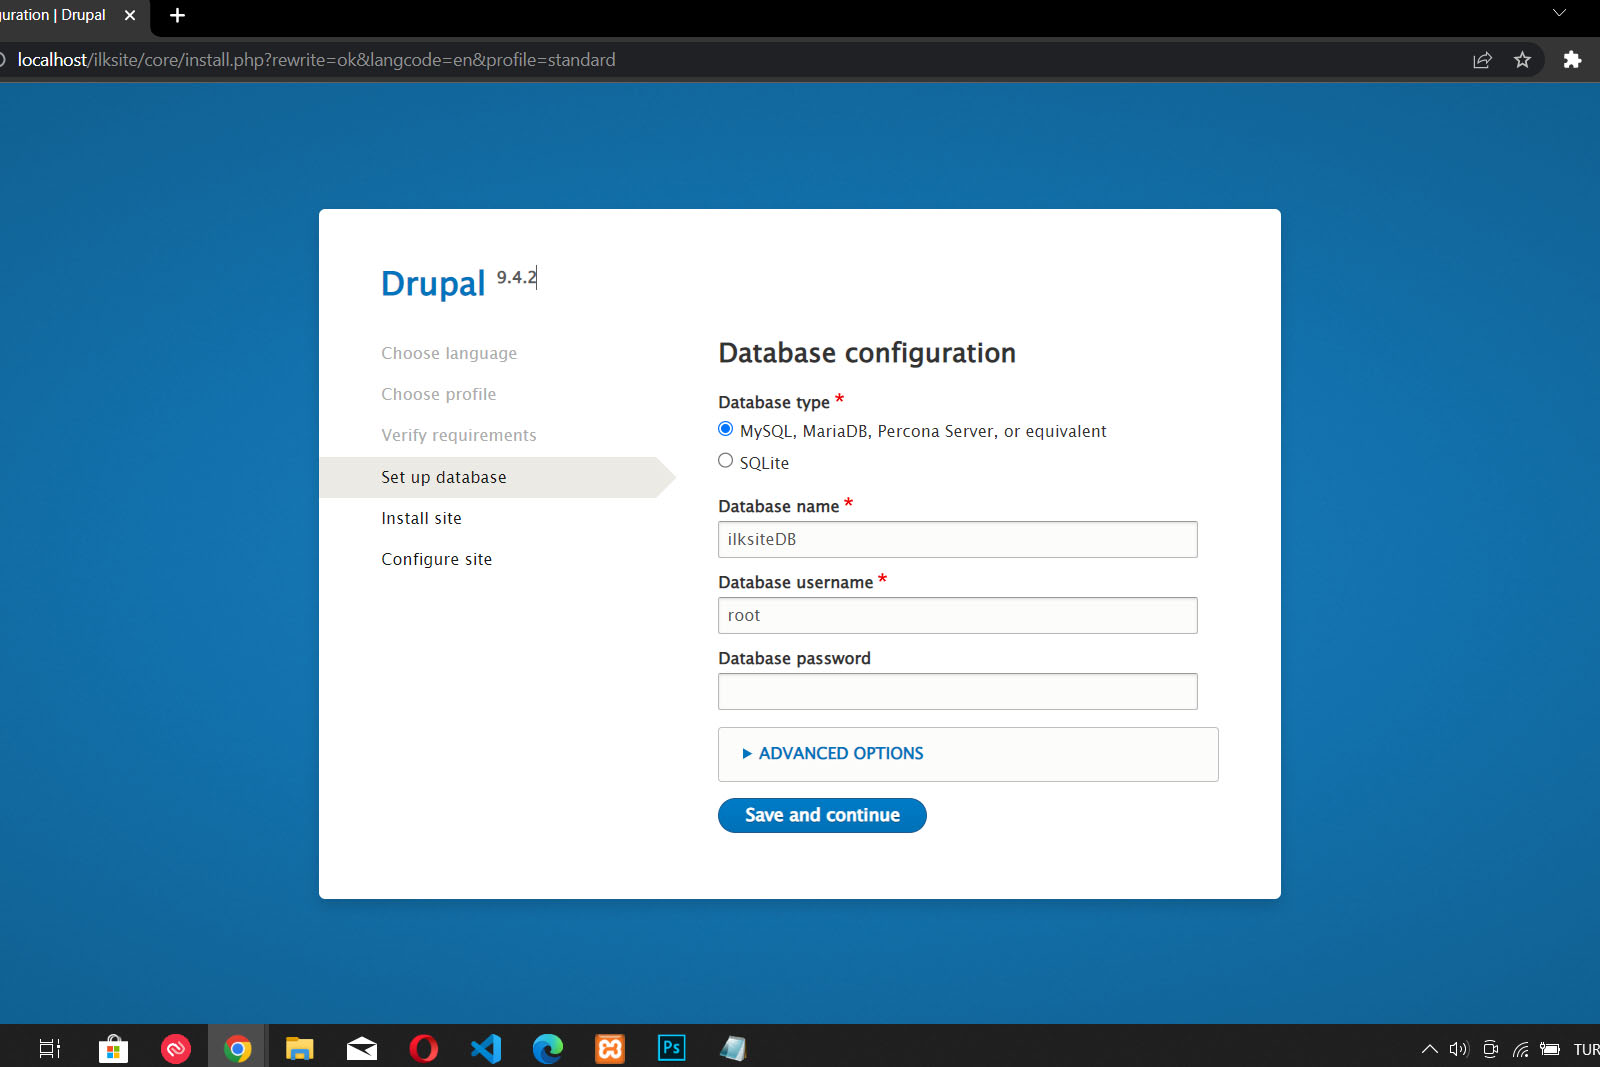Select the MySQL, MariaDB database type
This screenshot has width=1600, height=1067.
(x=726, y=429)
